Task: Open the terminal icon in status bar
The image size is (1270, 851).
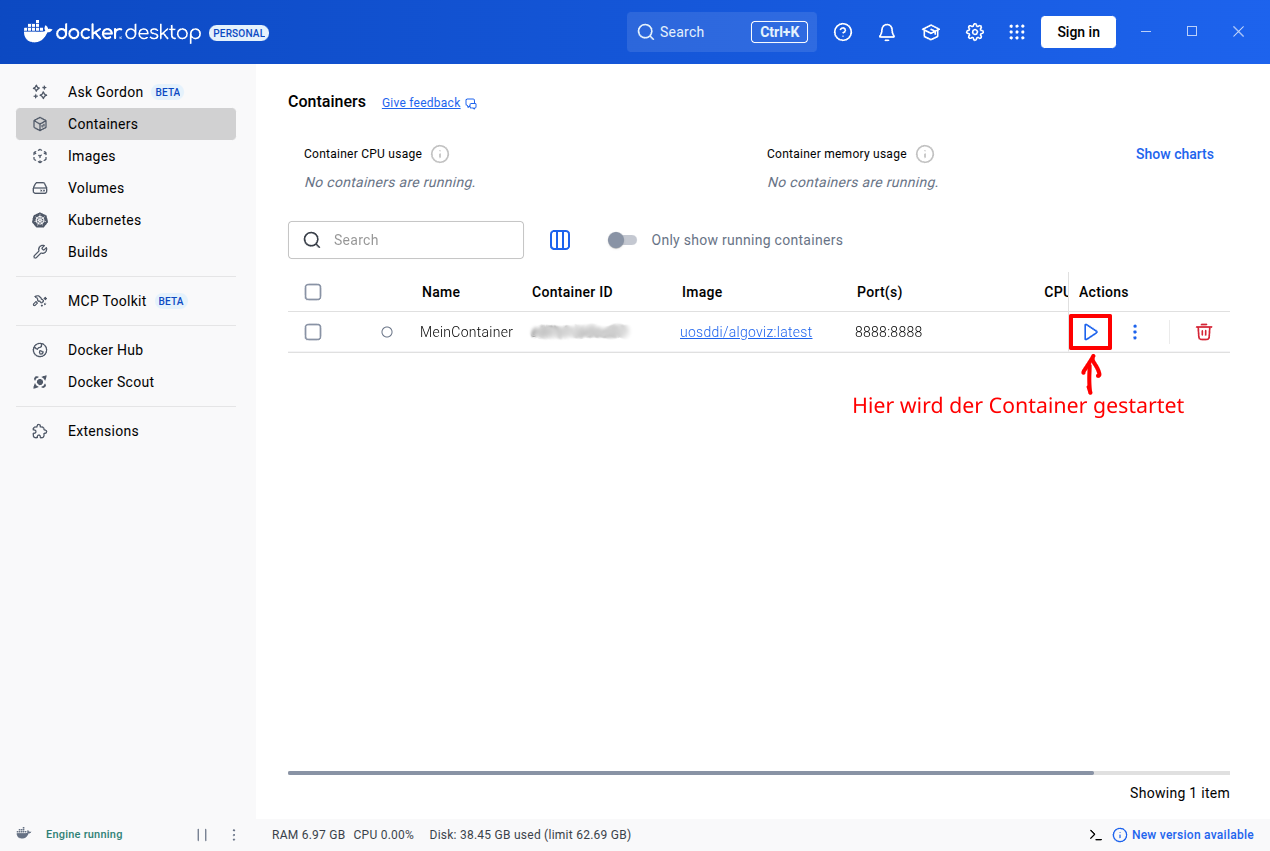Action: (x=1095, y=835)
